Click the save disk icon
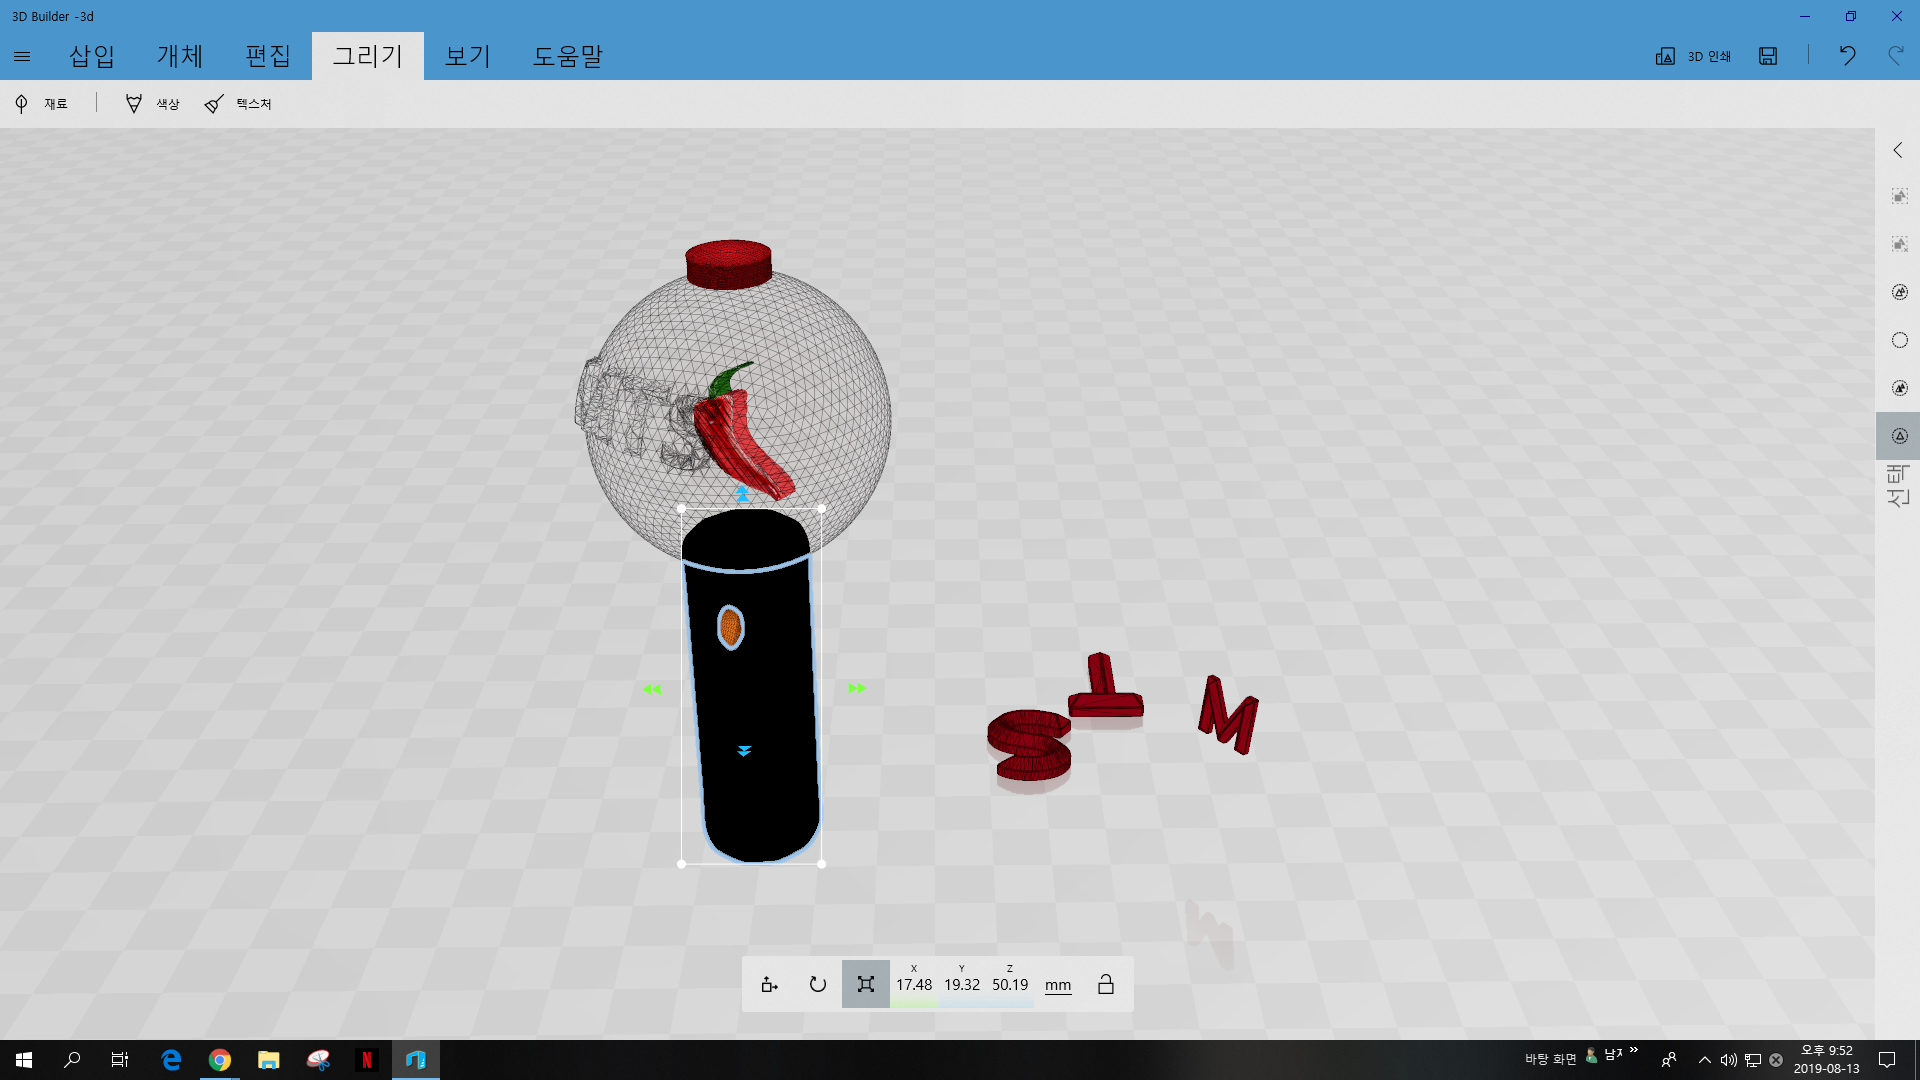Image resolution: width=1920 pixels, height=1080 pixels. tap(1768, 56)
